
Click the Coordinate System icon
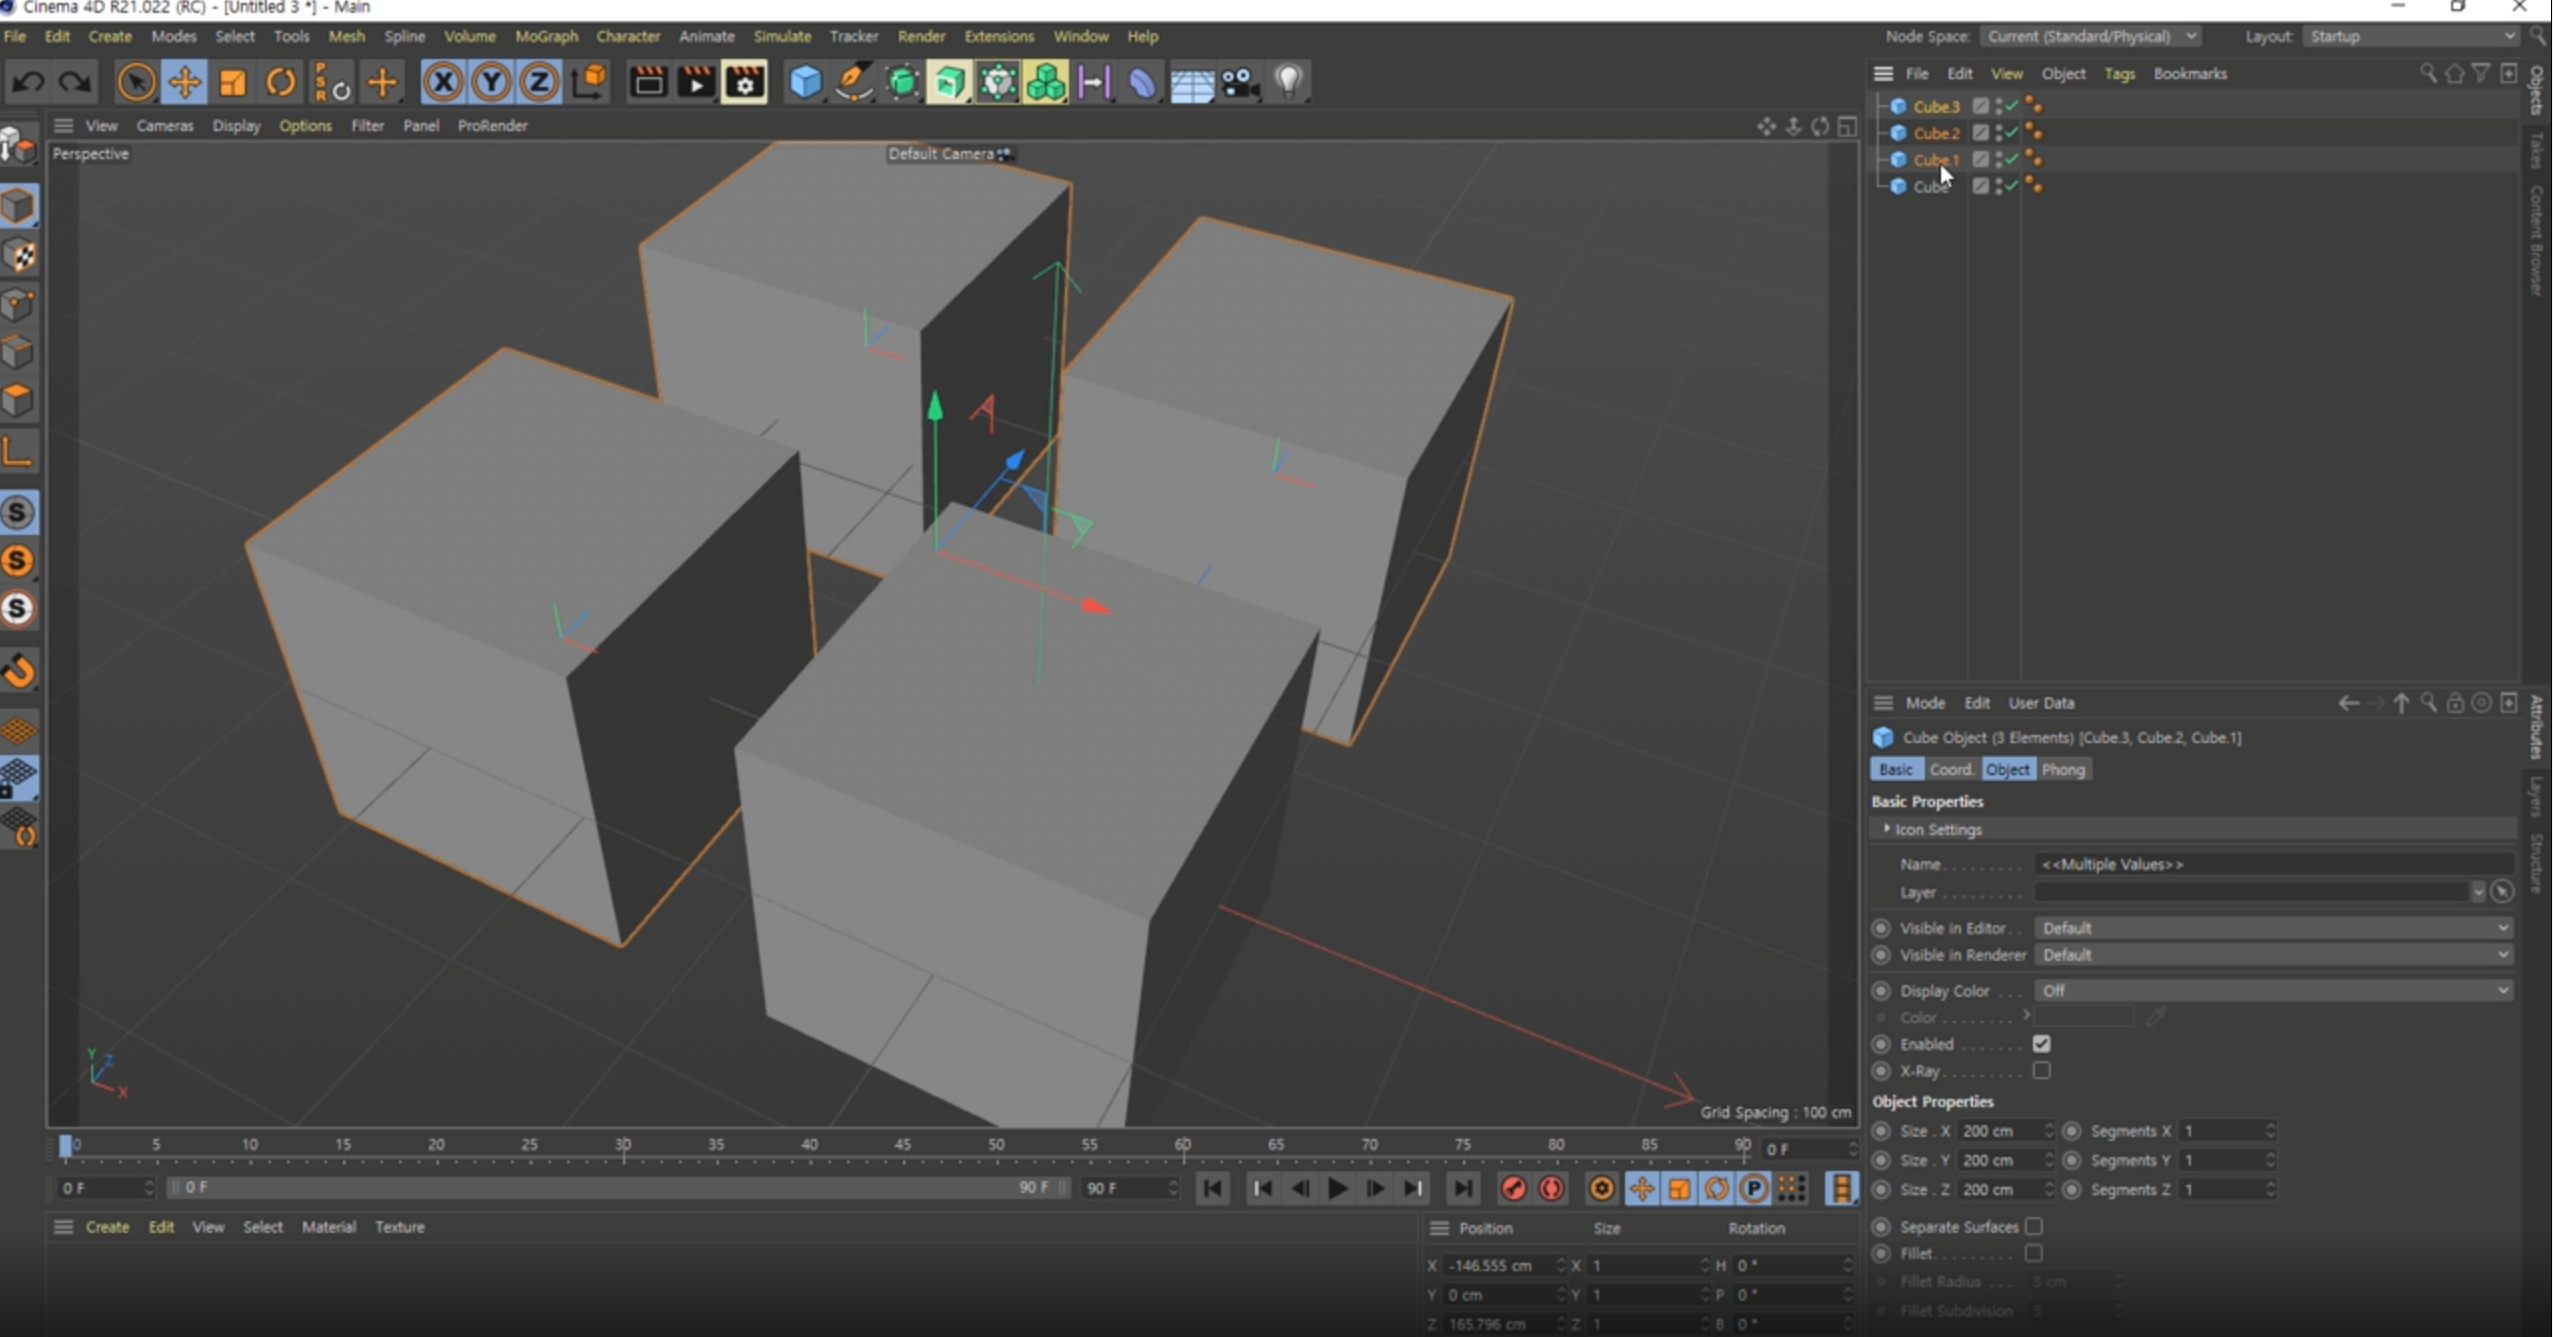590,82
